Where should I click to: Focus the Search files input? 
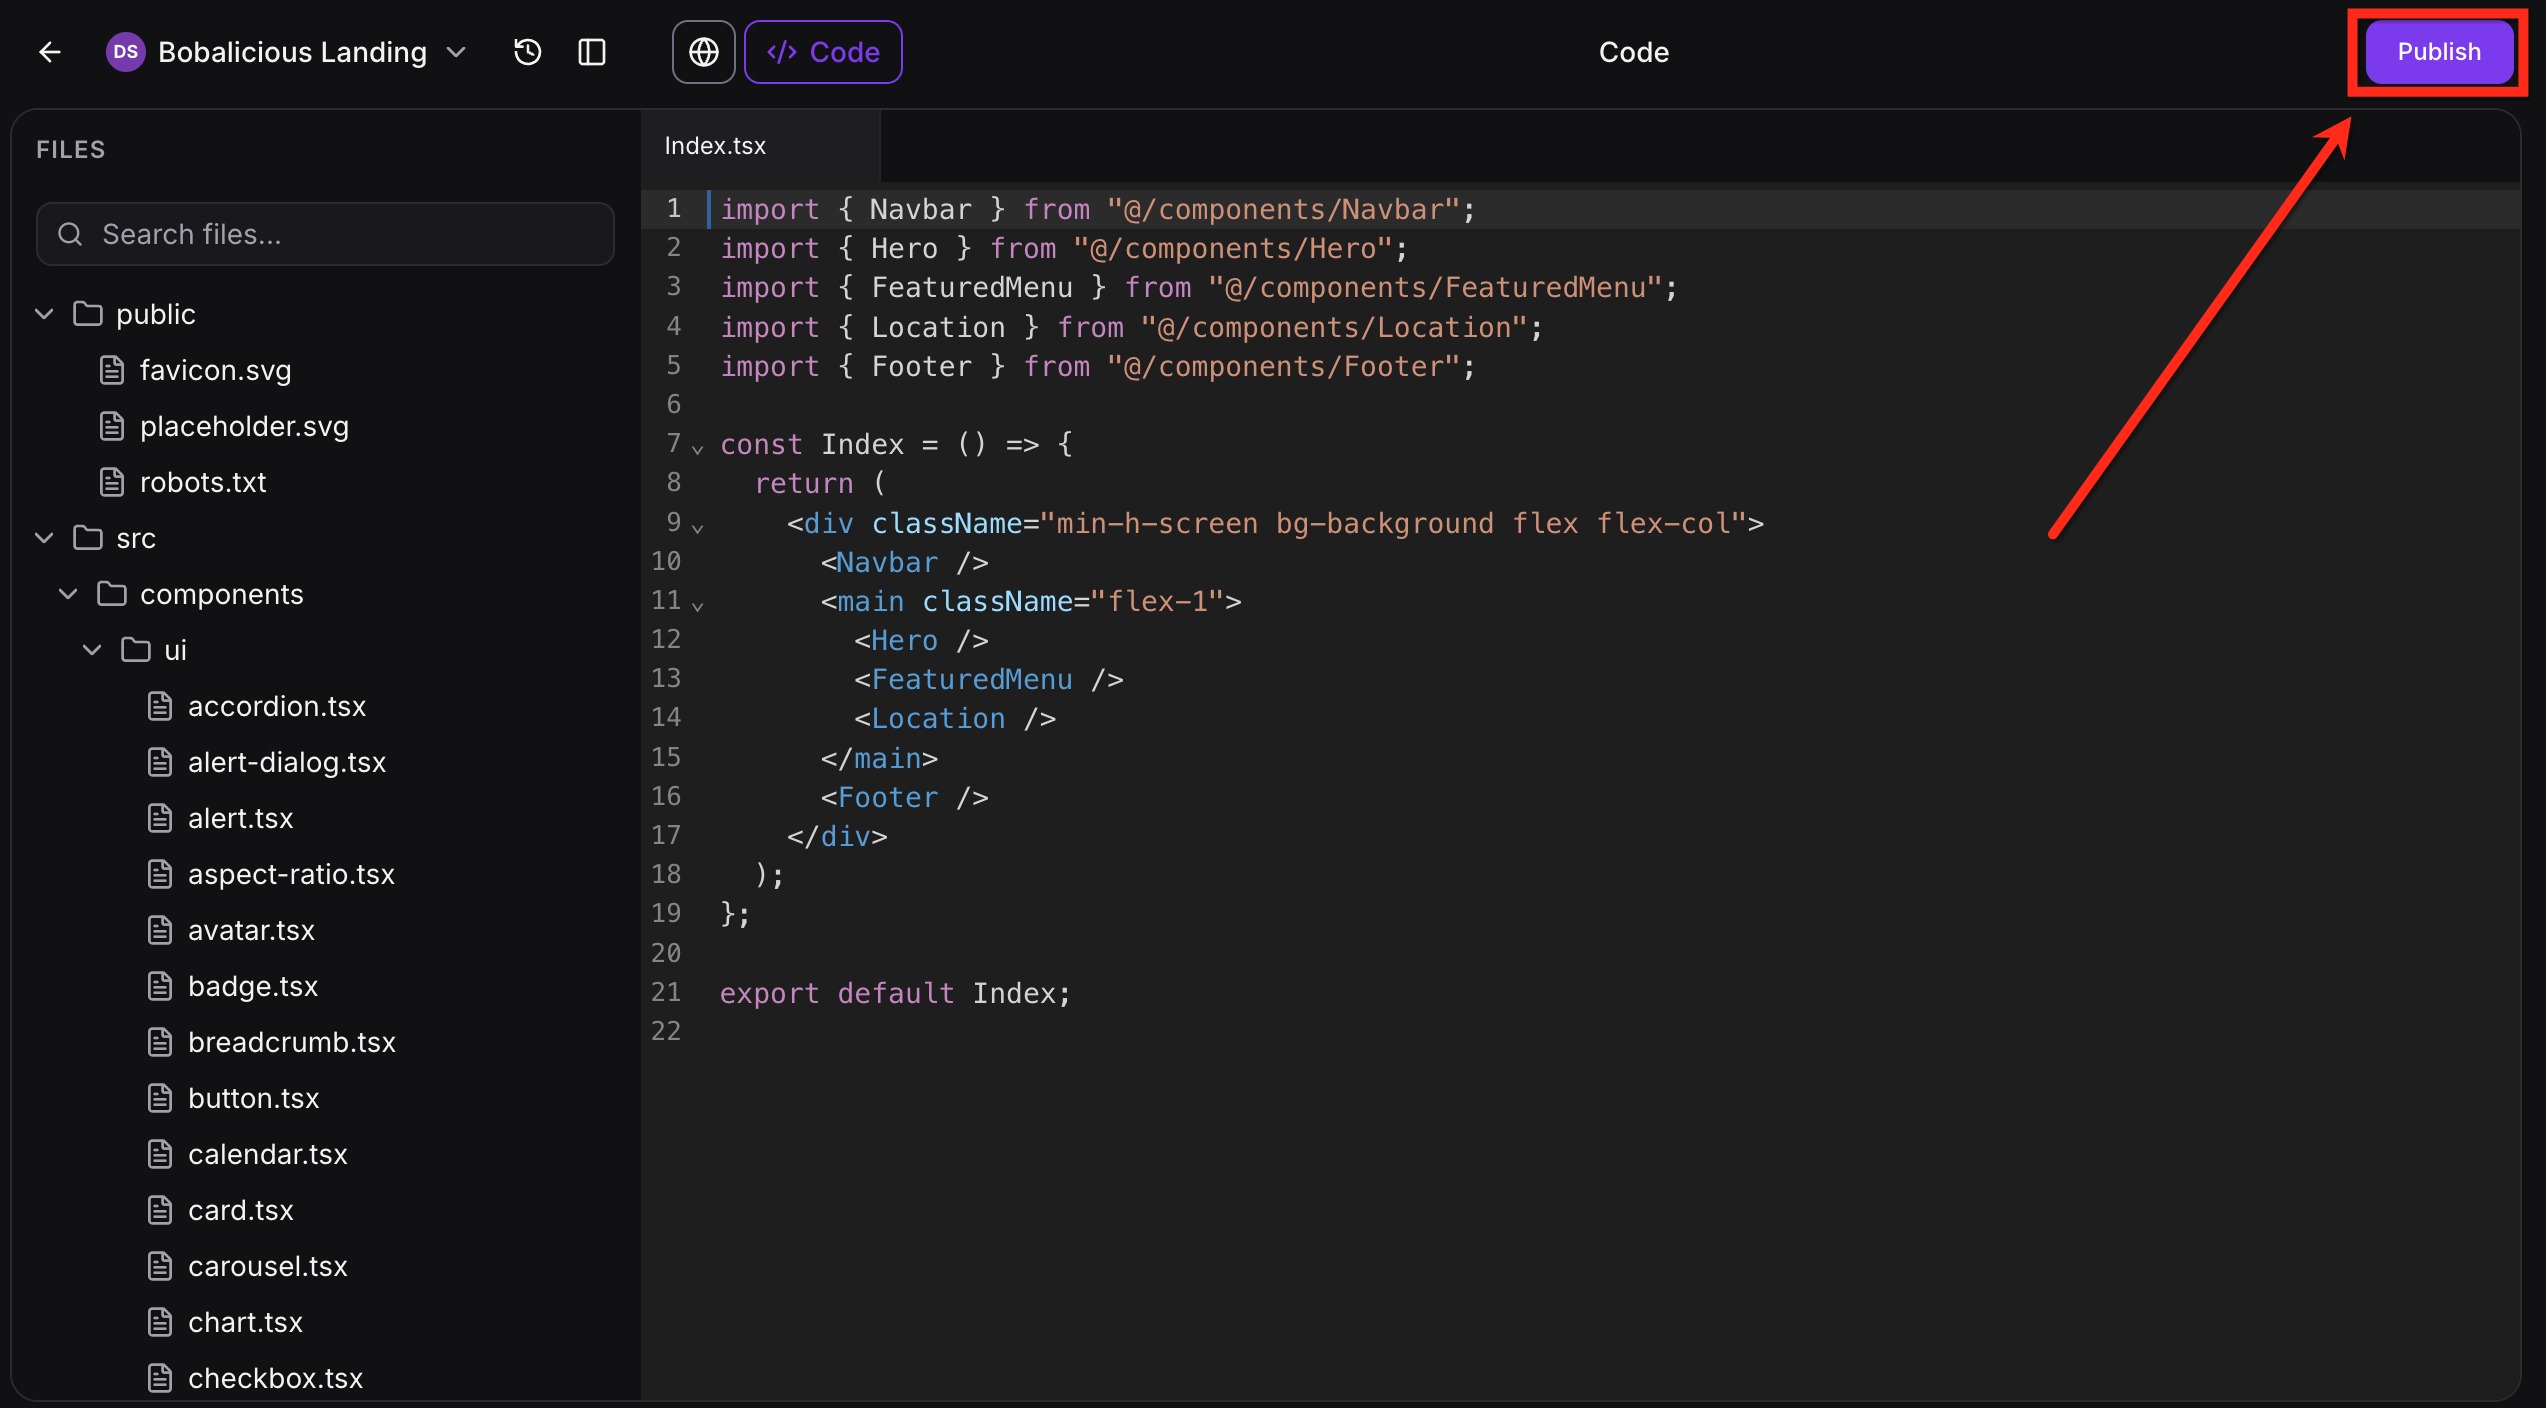coord(340,234)
